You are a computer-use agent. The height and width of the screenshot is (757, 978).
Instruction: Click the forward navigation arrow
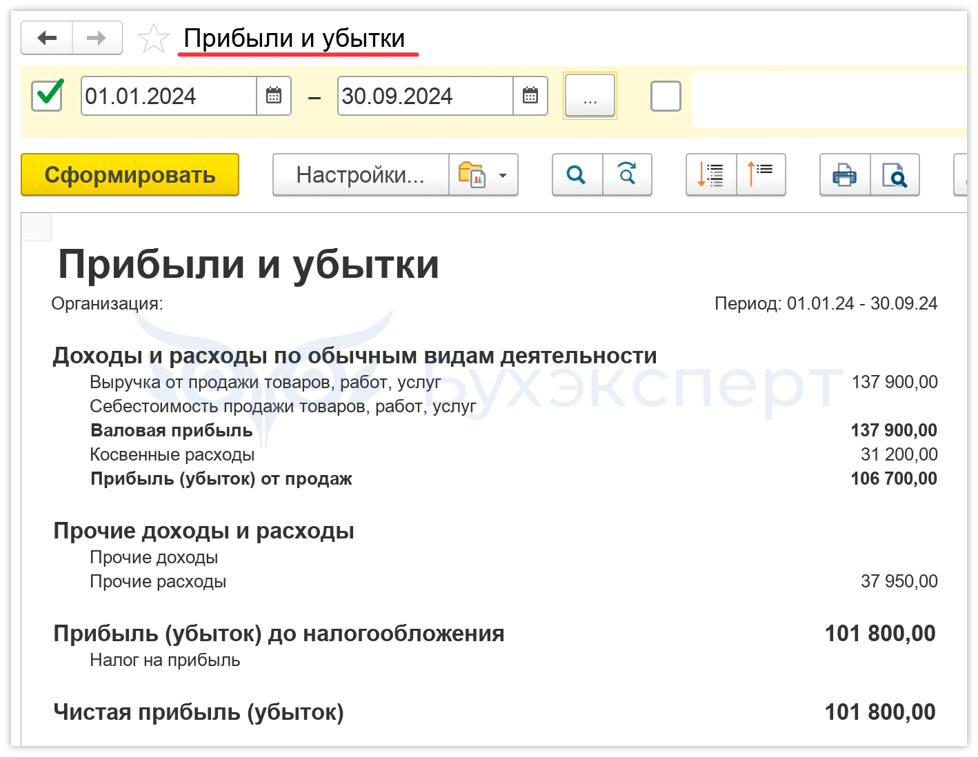97,39
